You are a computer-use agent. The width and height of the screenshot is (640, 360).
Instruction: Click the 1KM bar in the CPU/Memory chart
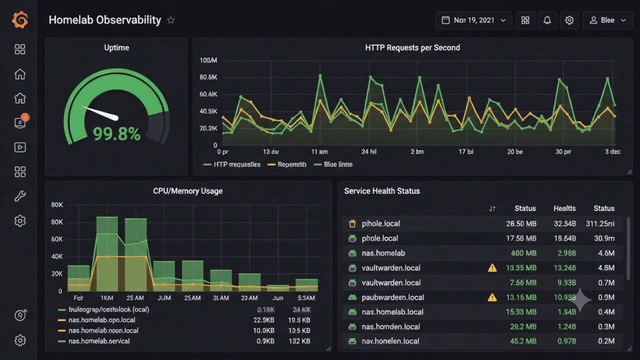coord(107,253)
